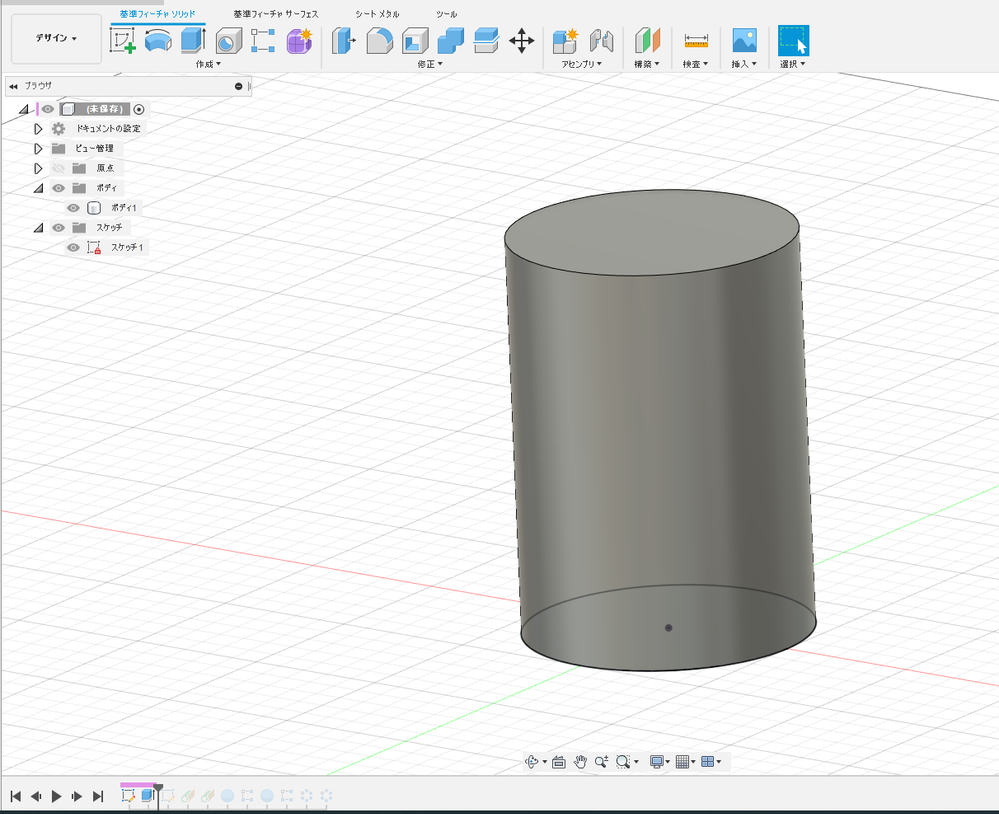999x814 pixels.
Task: Select Sketch1 in the browser tree
Action: click(x=127, y=247)
